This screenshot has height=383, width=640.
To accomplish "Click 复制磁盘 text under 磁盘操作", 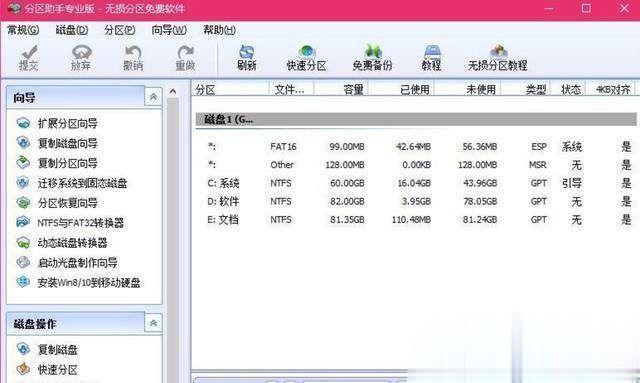I will [58, 350].
